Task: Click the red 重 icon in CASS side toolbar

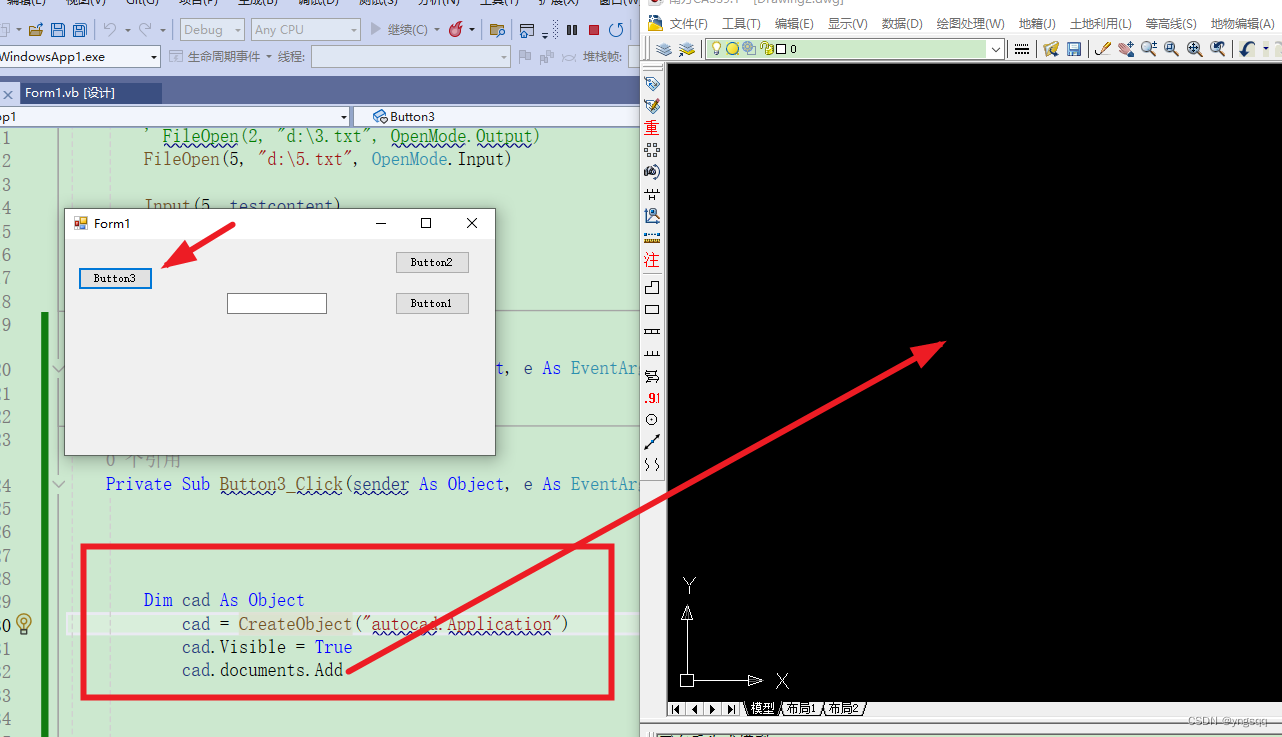Action: pos(652,127)
